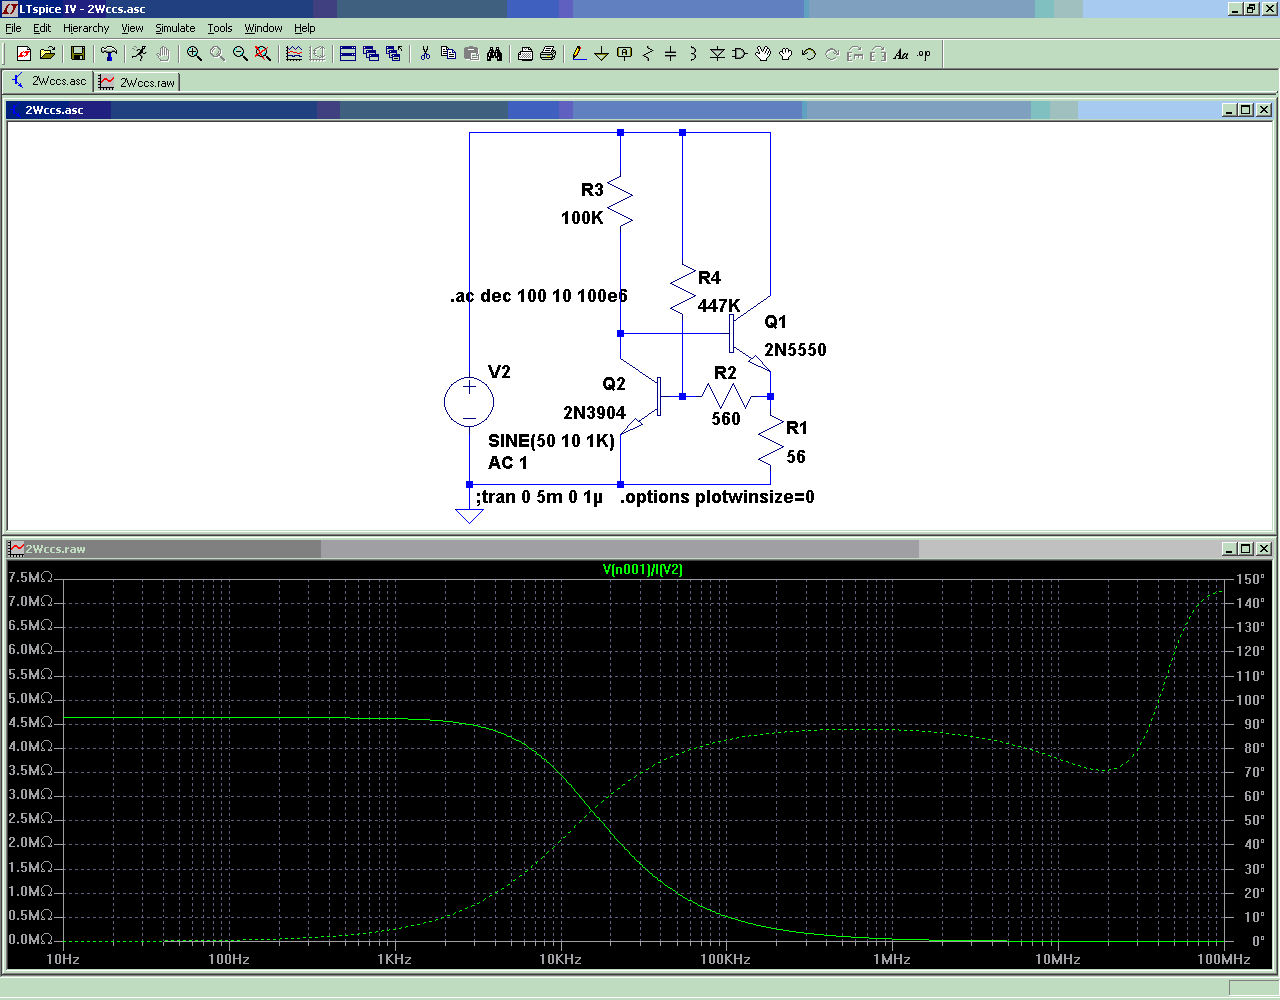Click the 2N3904 transistor label
The height and width of the screenshot is (1000, 1280).
coord(594,413)
